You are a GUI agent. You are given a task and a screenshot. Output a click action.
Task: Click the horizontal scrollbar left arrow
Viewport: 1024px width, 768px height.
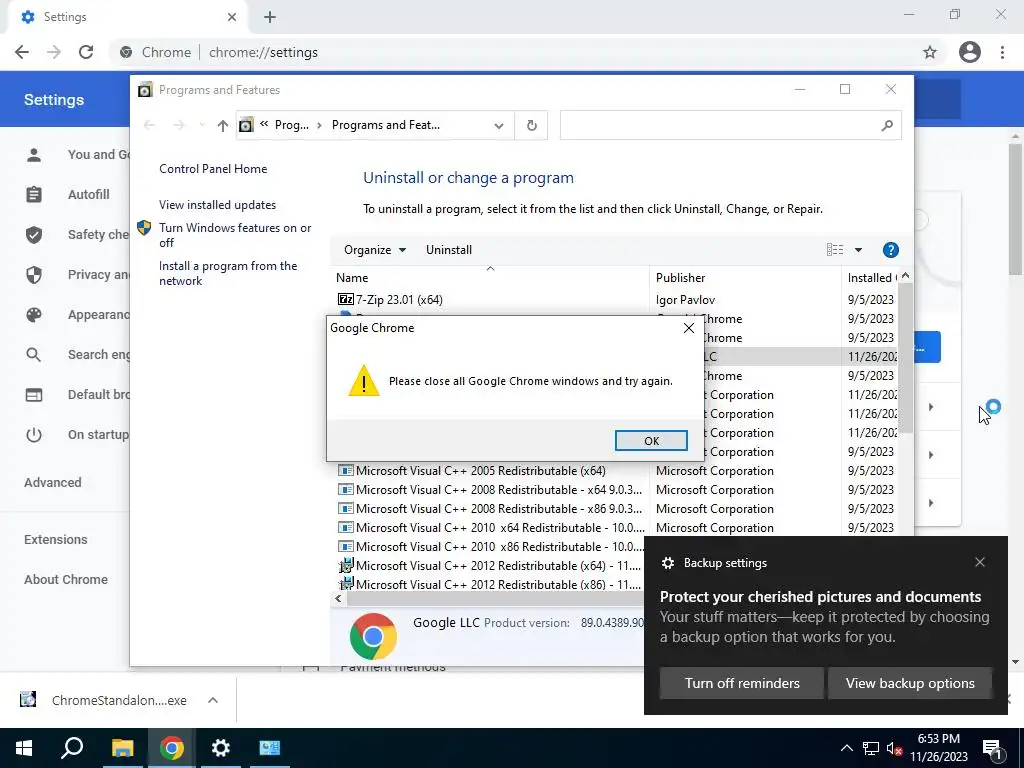[338, 598]
